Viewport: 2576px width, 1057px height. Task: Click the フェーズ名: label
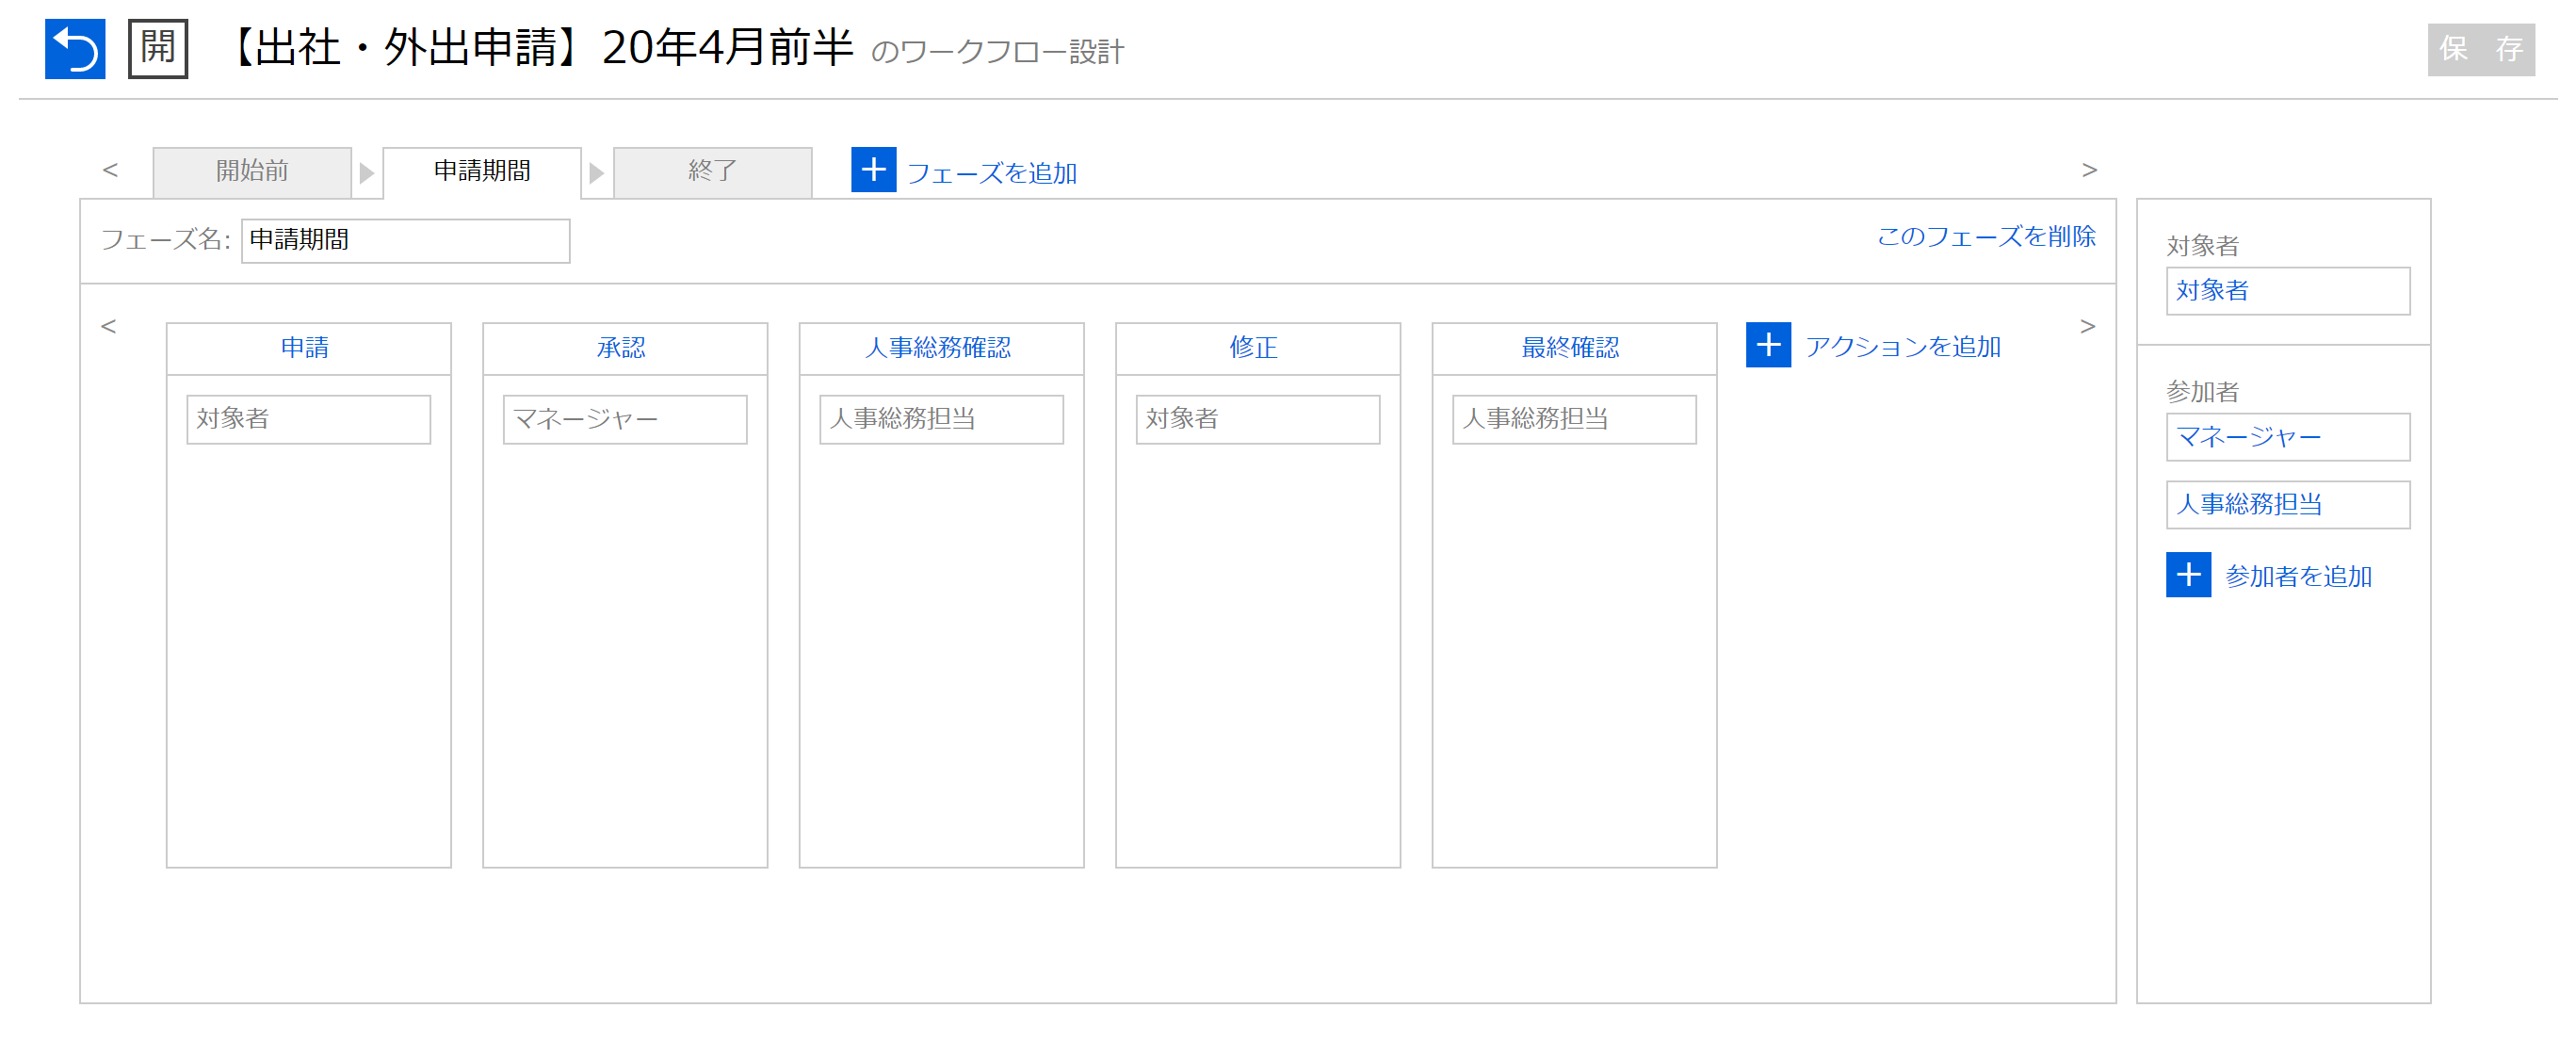click(165, 240)
